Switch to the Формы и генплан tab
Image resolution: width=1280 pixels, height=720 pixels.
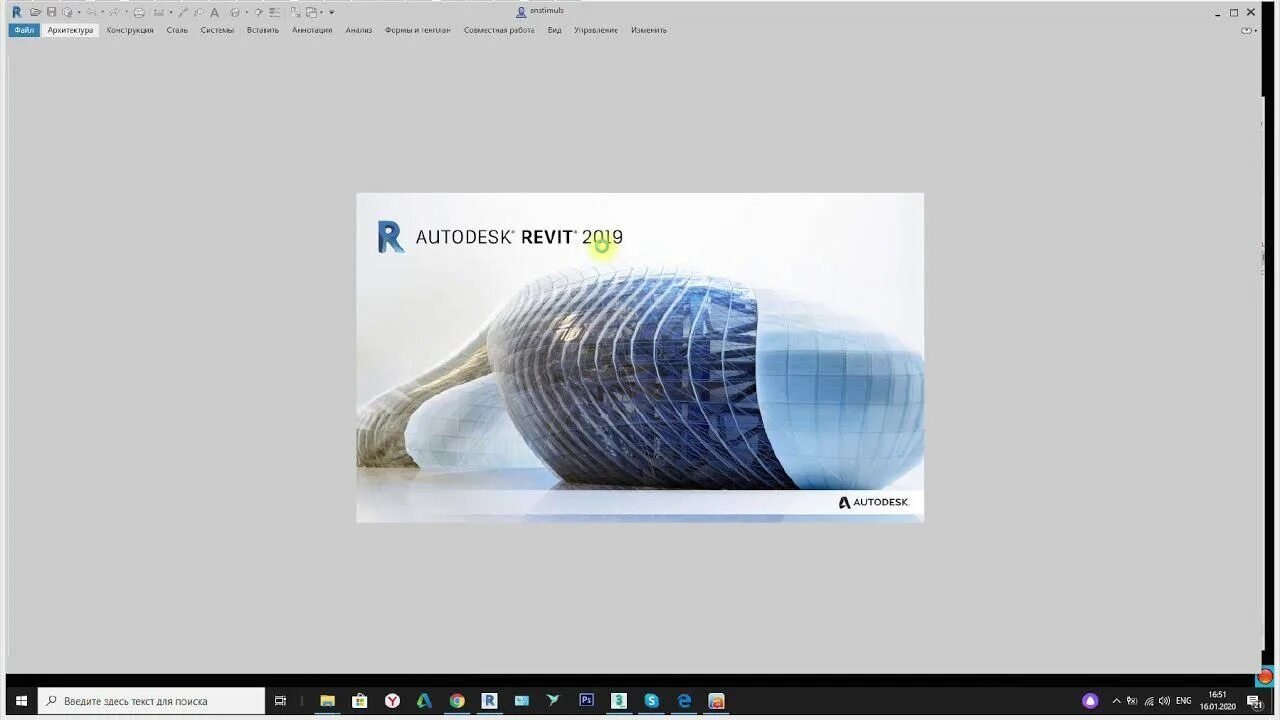pos(418,30)
